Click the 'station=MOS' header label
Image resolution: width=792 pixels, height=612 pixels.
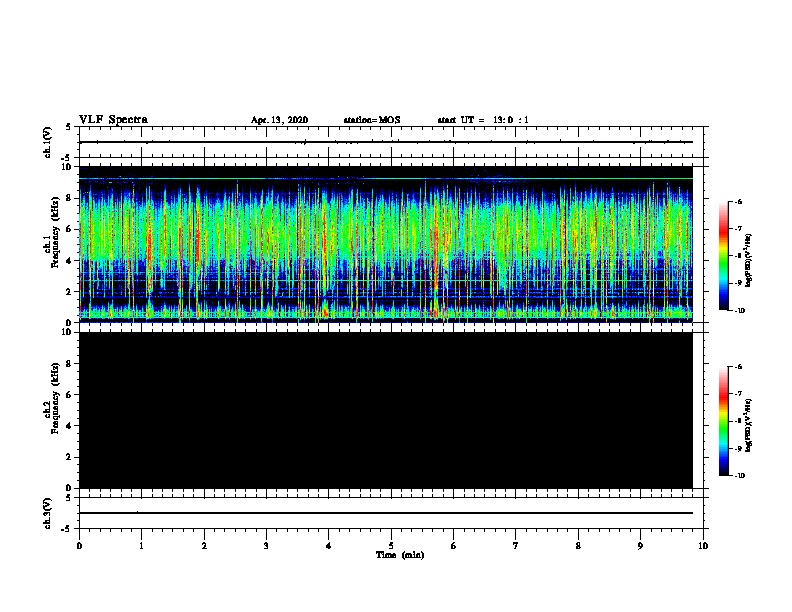(x=372, y=120)
